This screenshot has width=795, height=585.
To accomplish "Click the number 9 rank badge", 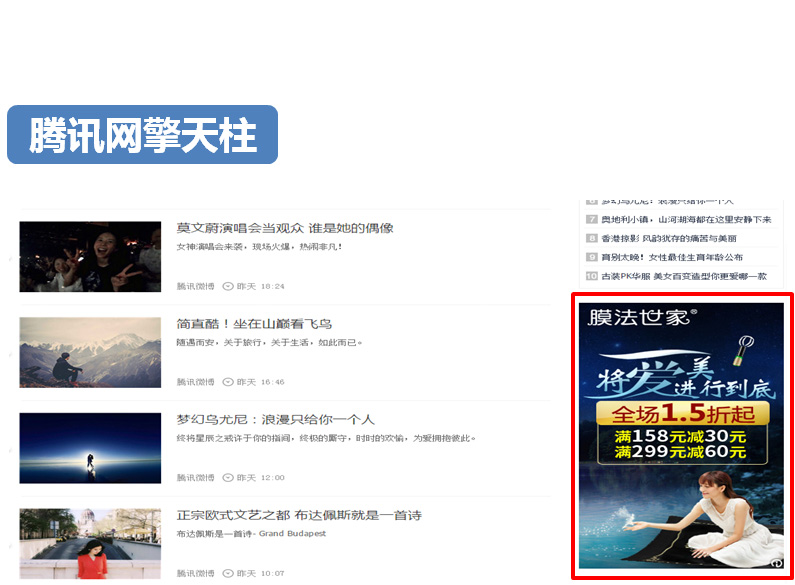I will point(592,257).
